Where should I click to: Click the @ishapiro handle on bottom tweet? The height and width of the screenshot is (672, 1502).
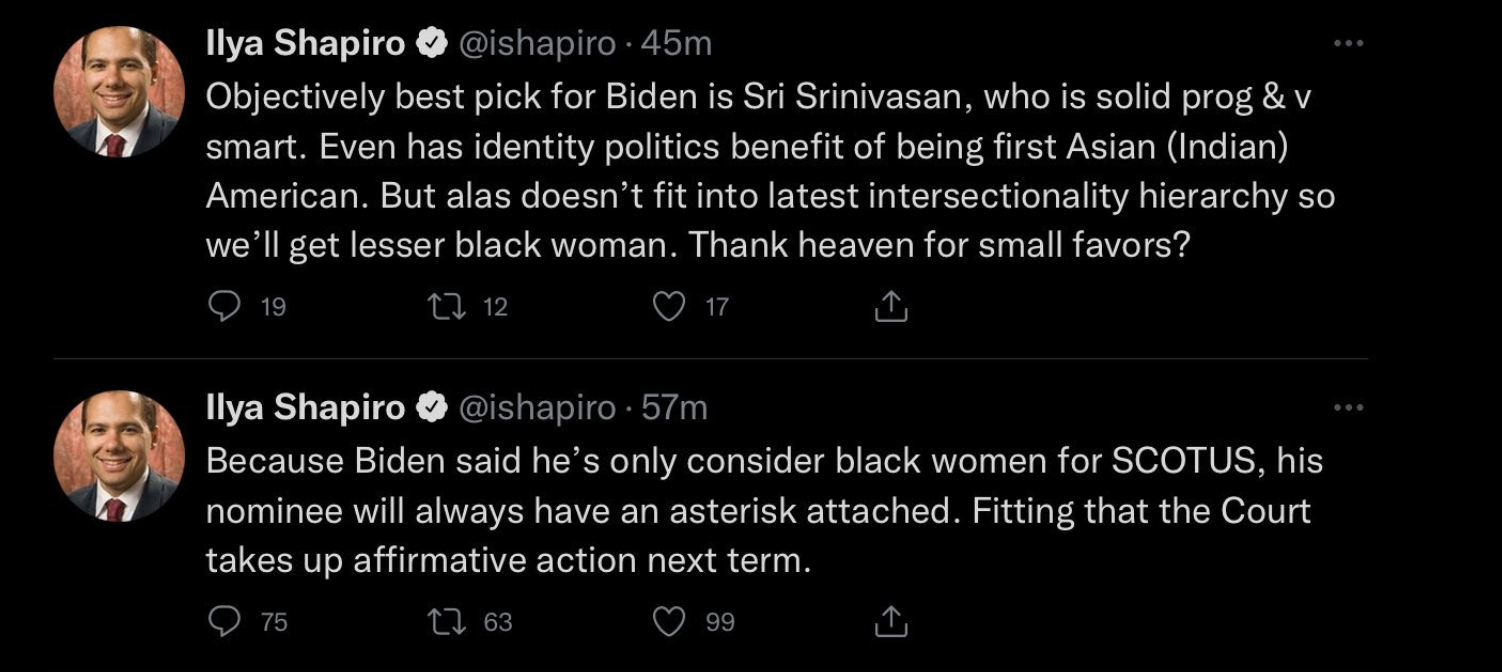pos(536,407)
